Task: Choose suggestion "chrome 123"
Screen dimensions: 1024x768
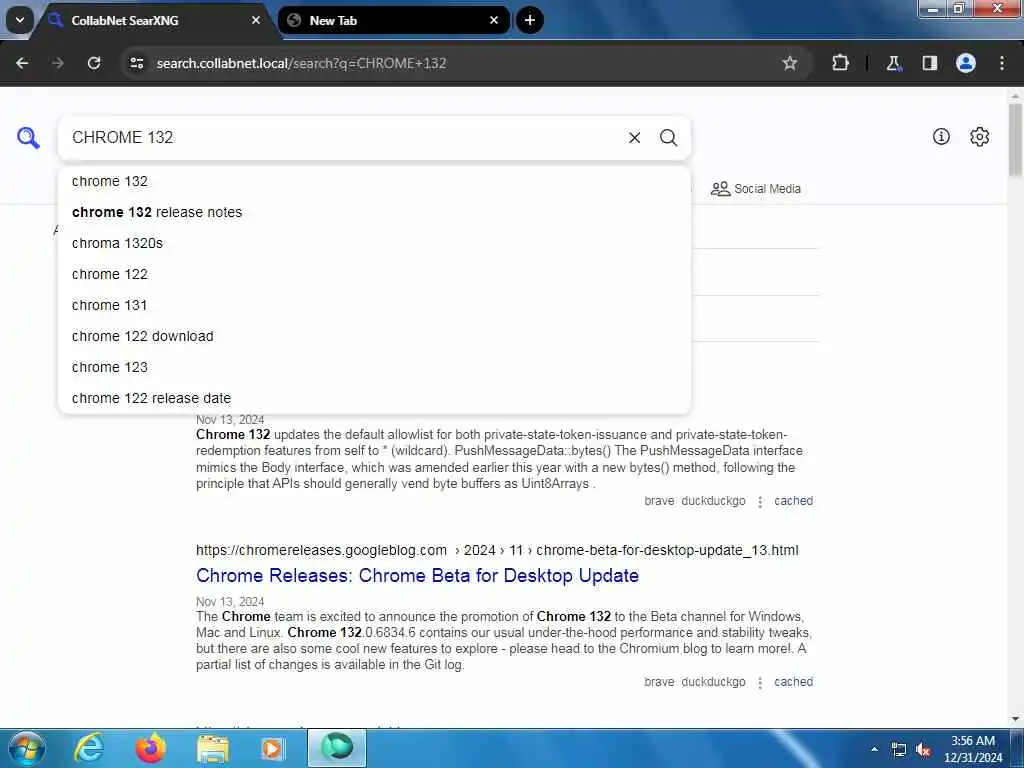Action: pyautogui.click(x=374, y=368)
